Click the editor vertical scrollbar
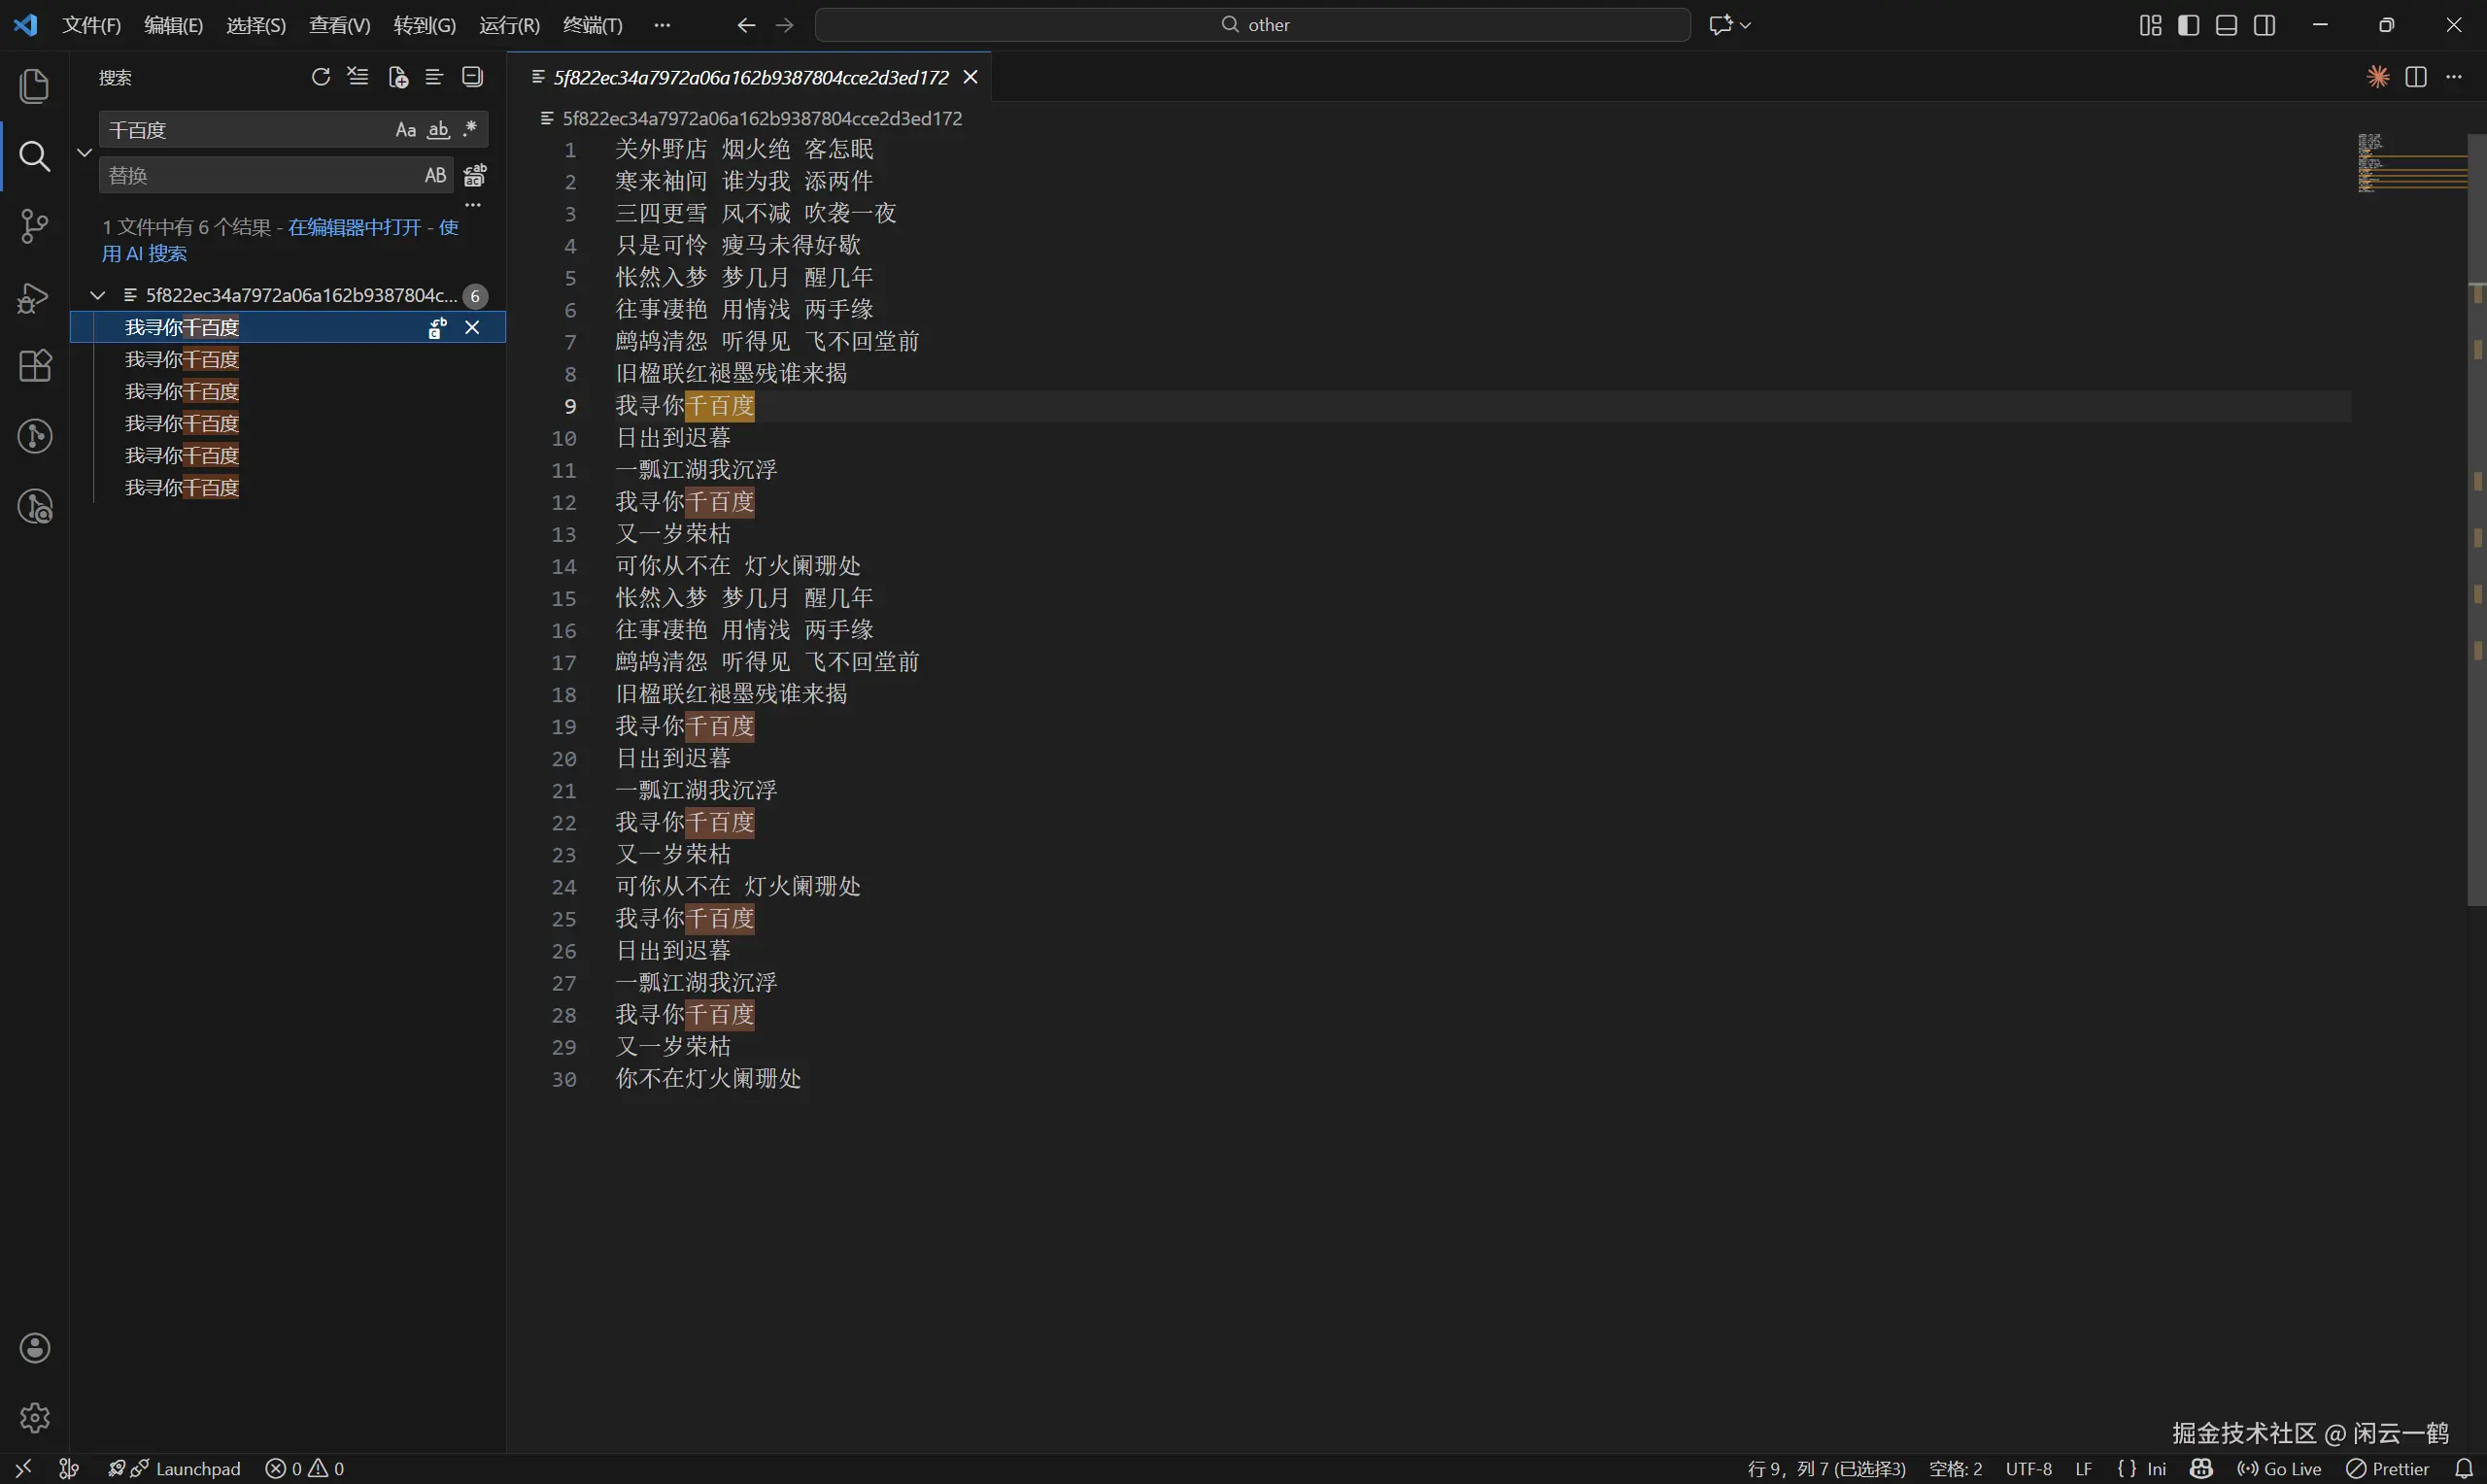This screenshot has height=1484, width=2487. (x=2476, y=520)
